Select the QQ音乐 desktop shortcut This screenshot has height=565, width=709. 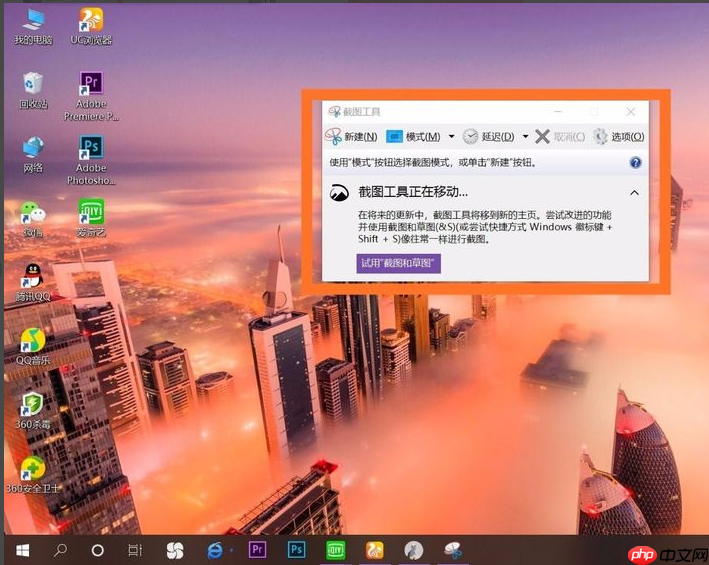coord(33,347)
